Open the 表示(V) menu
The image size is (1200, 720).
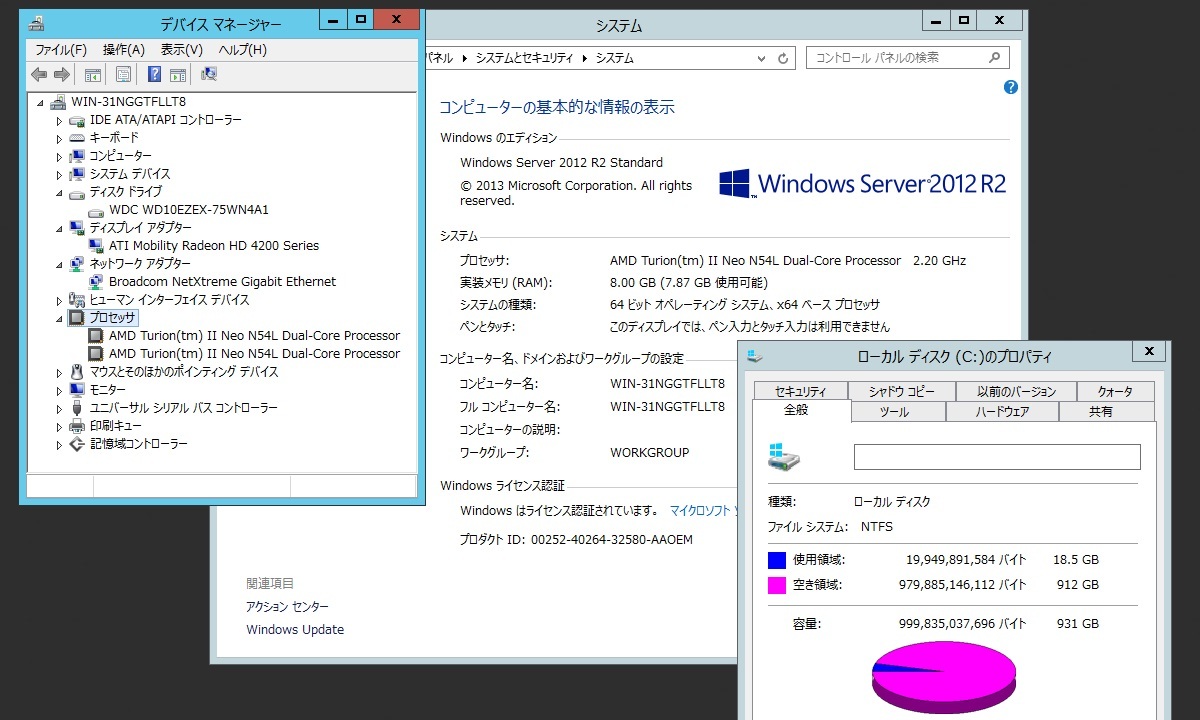coord(182,50)
